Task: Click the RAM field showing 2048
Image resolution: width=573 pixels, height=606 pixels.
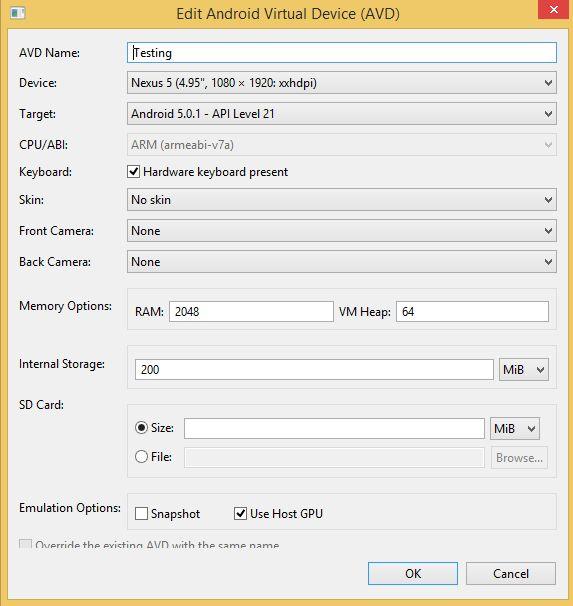Action: click(x=251, y=312)
